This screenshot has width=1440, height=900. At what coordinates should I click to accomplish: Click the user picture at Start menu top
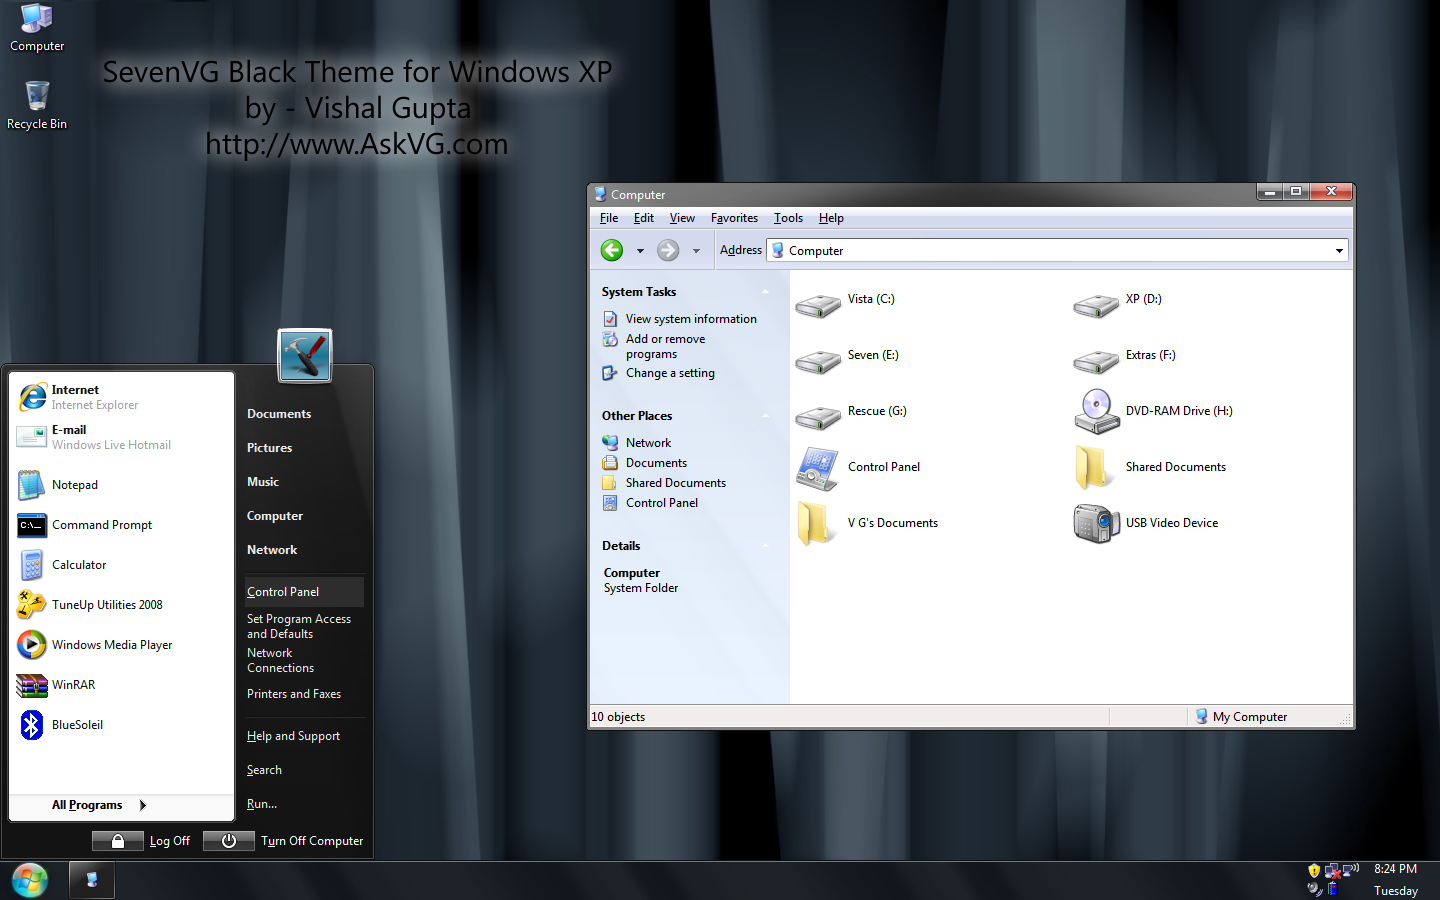(x=305, y=355)
